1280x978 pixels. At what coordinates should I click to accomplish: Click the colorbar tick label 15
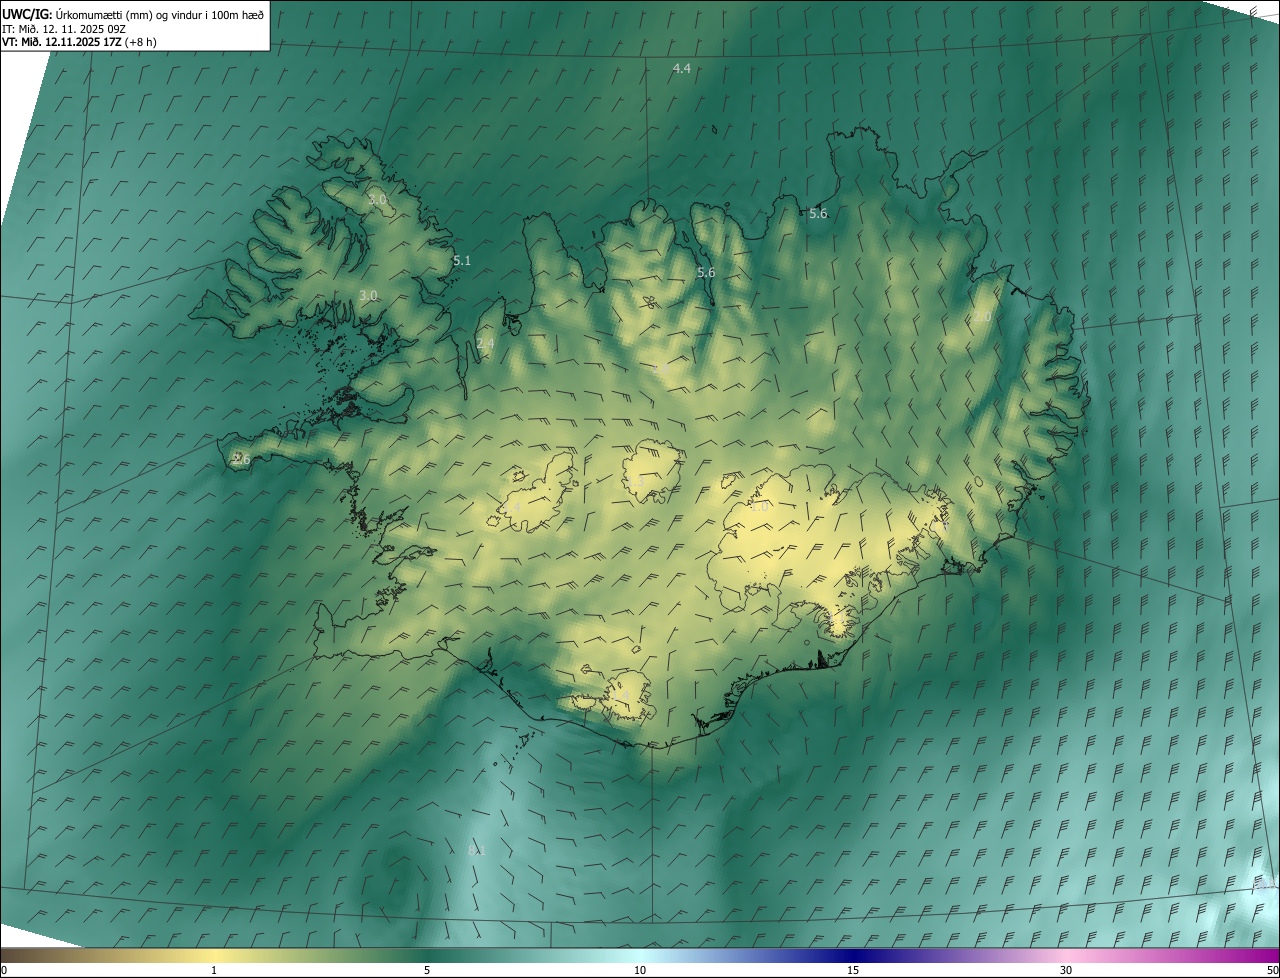click(x=853, y=970)
